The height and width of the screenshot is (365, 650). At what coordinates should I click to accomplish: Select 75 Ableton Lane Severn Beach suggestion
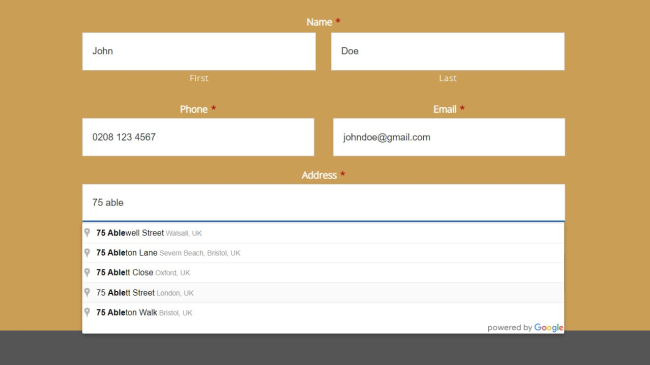click(x=323, y=253)
